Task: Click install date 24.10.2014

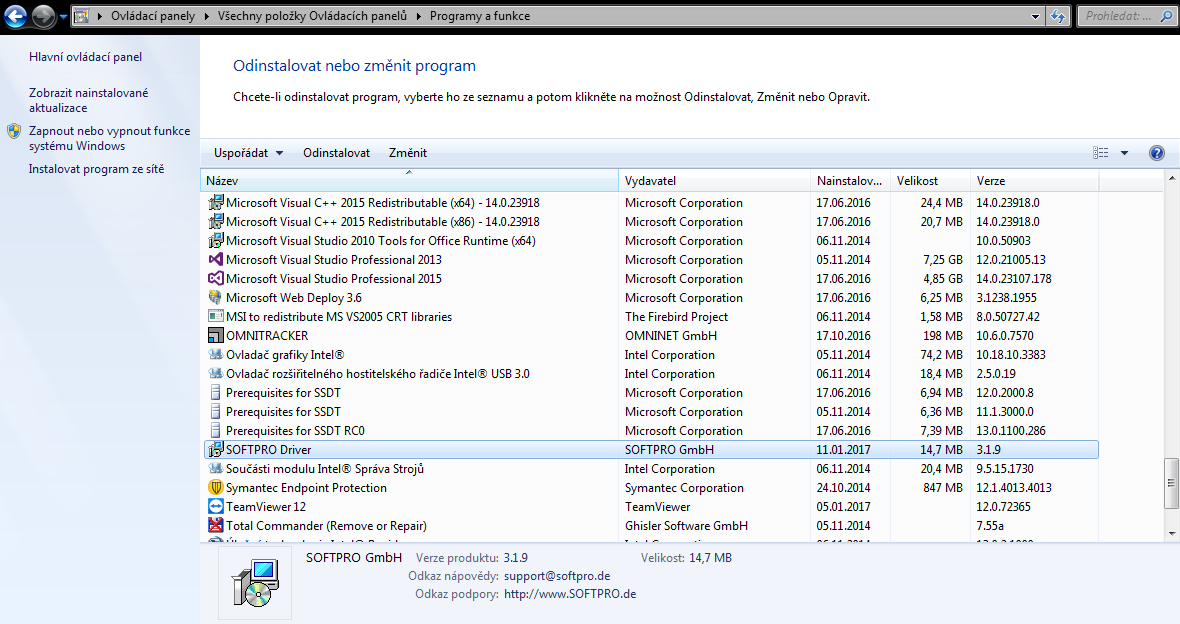Action: click(x=844, y=488)
